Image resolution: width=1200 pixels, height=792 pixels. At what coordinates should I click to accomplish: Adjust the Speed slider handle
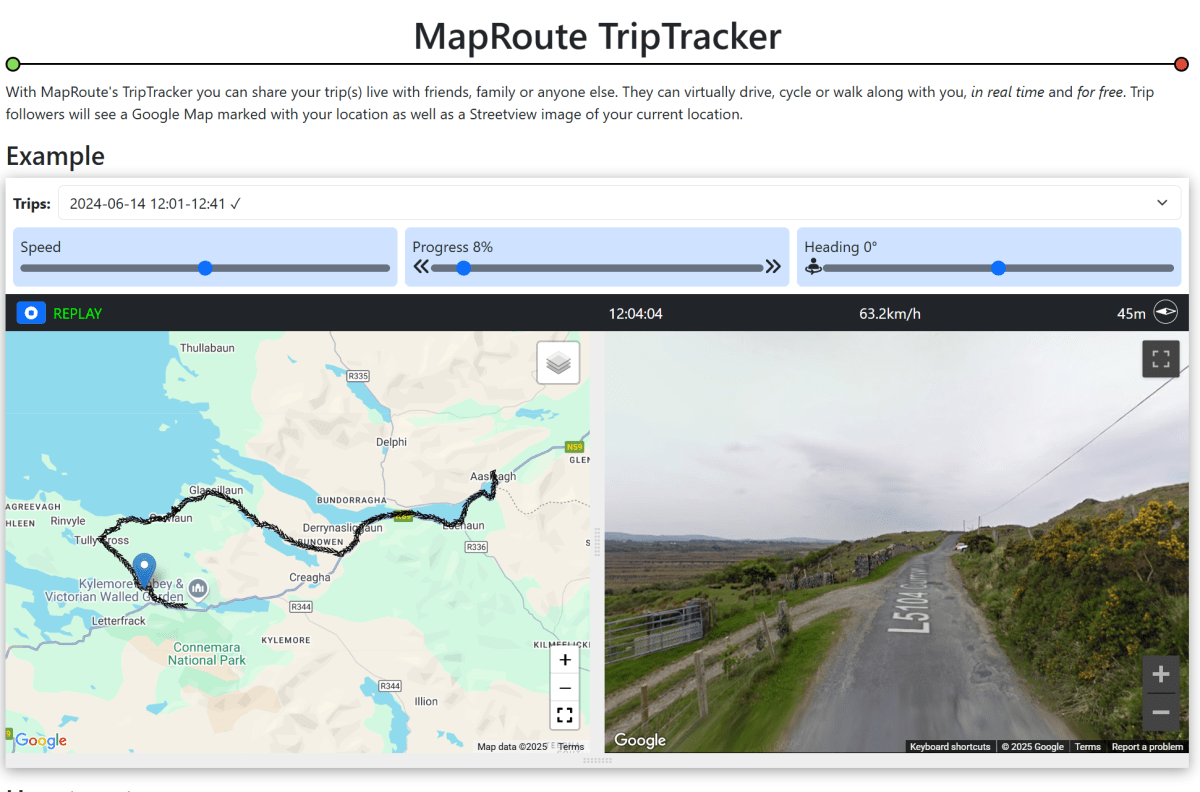205,268
